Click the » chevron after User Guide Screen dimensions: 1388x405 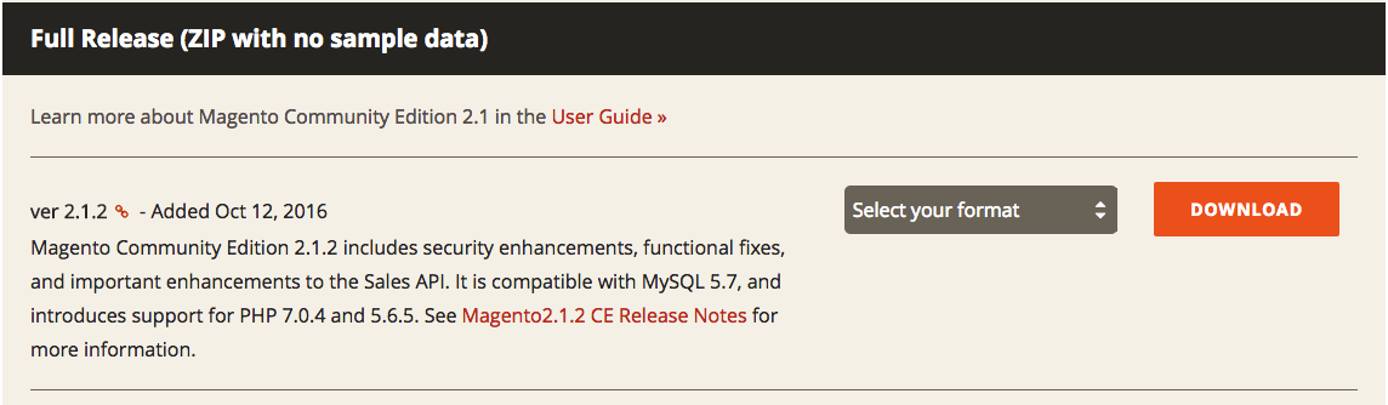click(x=662, y=117)
